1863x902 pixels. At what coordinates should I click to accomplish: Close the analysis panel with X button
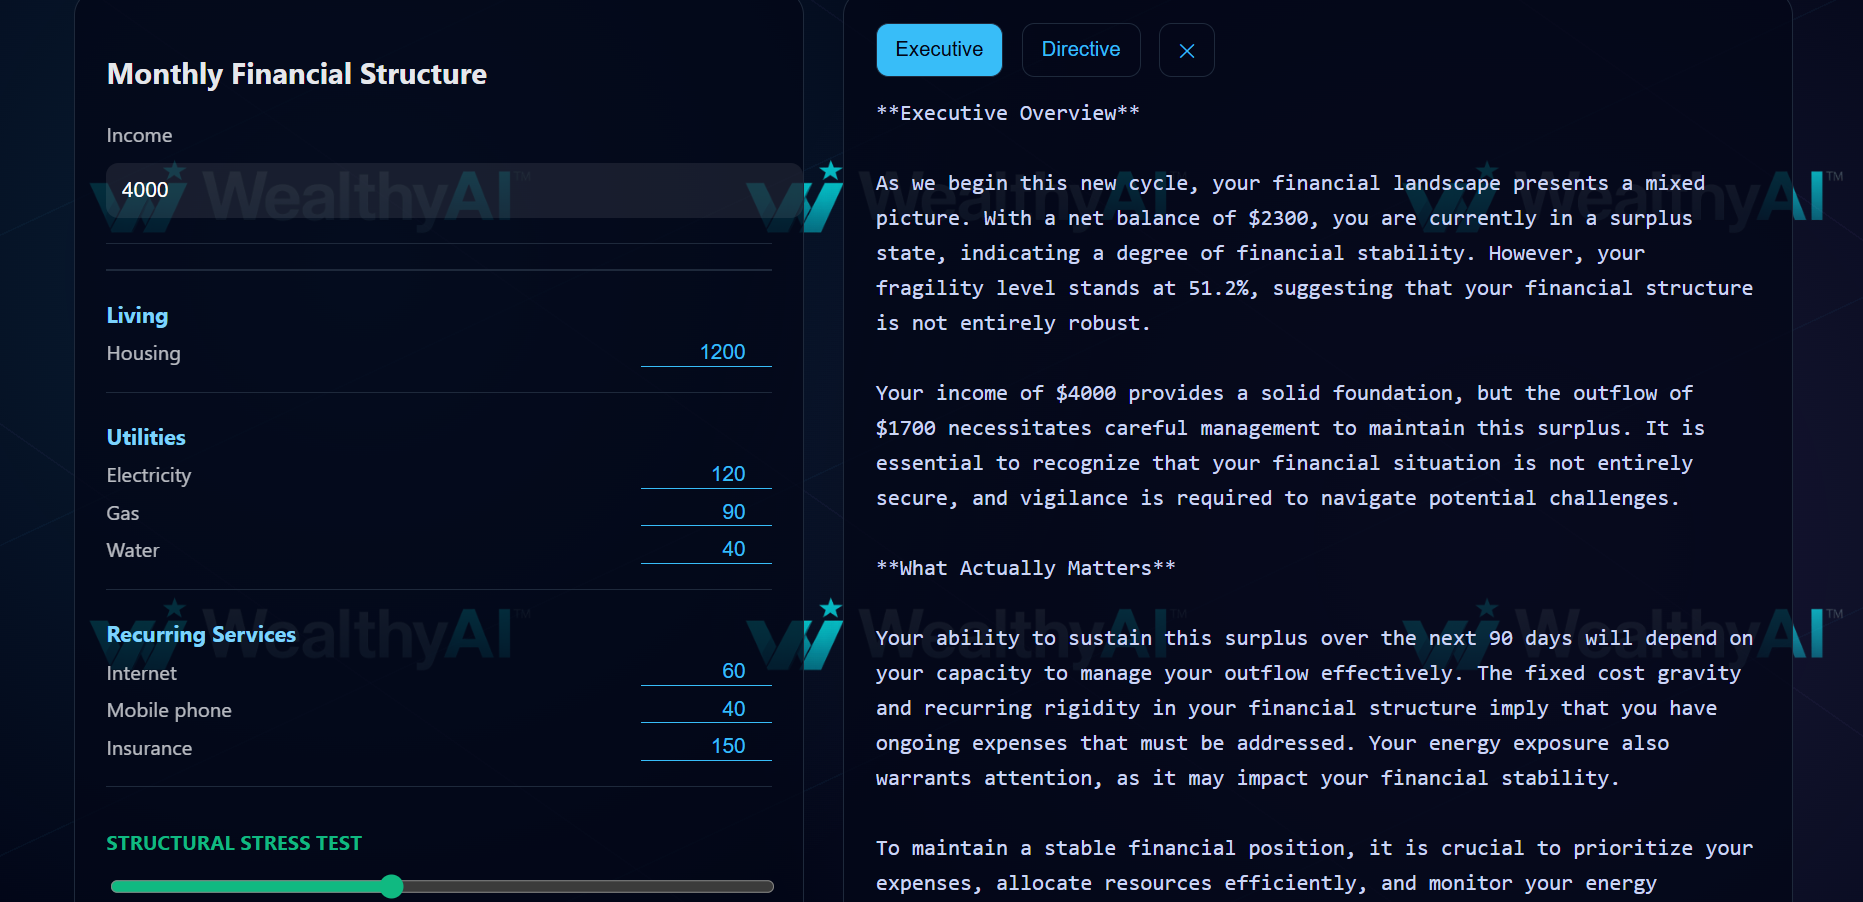[x=1187, y=50]
